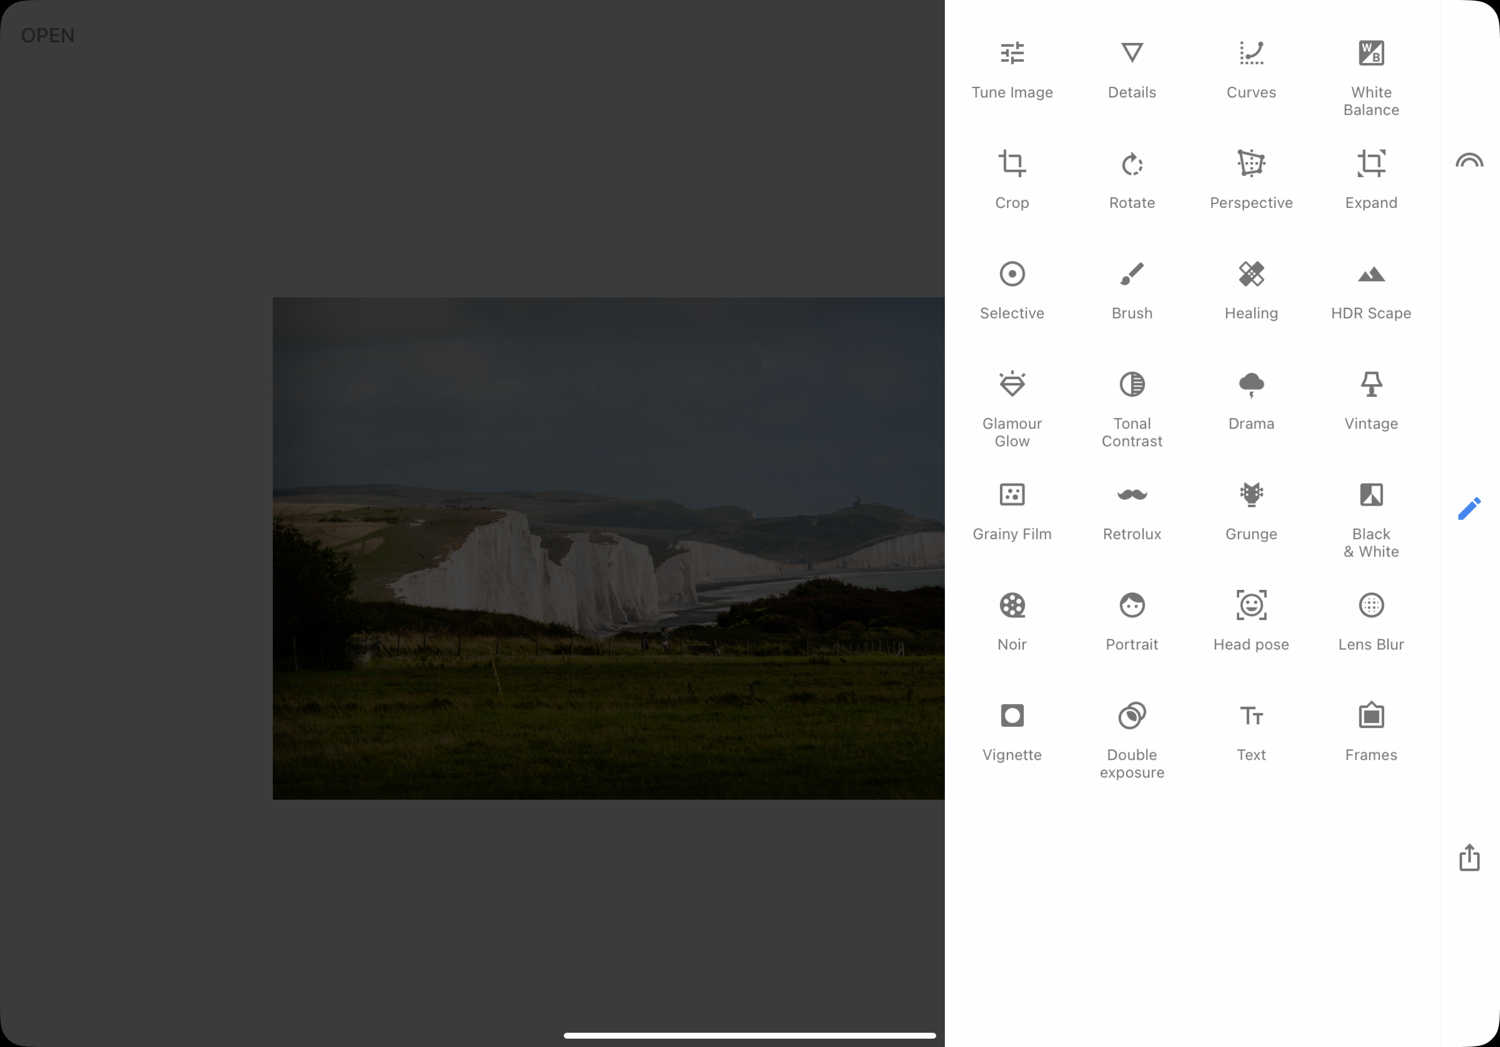Viewport: 1500px width, 1047px height.
Task: Open the Double exposure tool
Action: pos(1132,740)
